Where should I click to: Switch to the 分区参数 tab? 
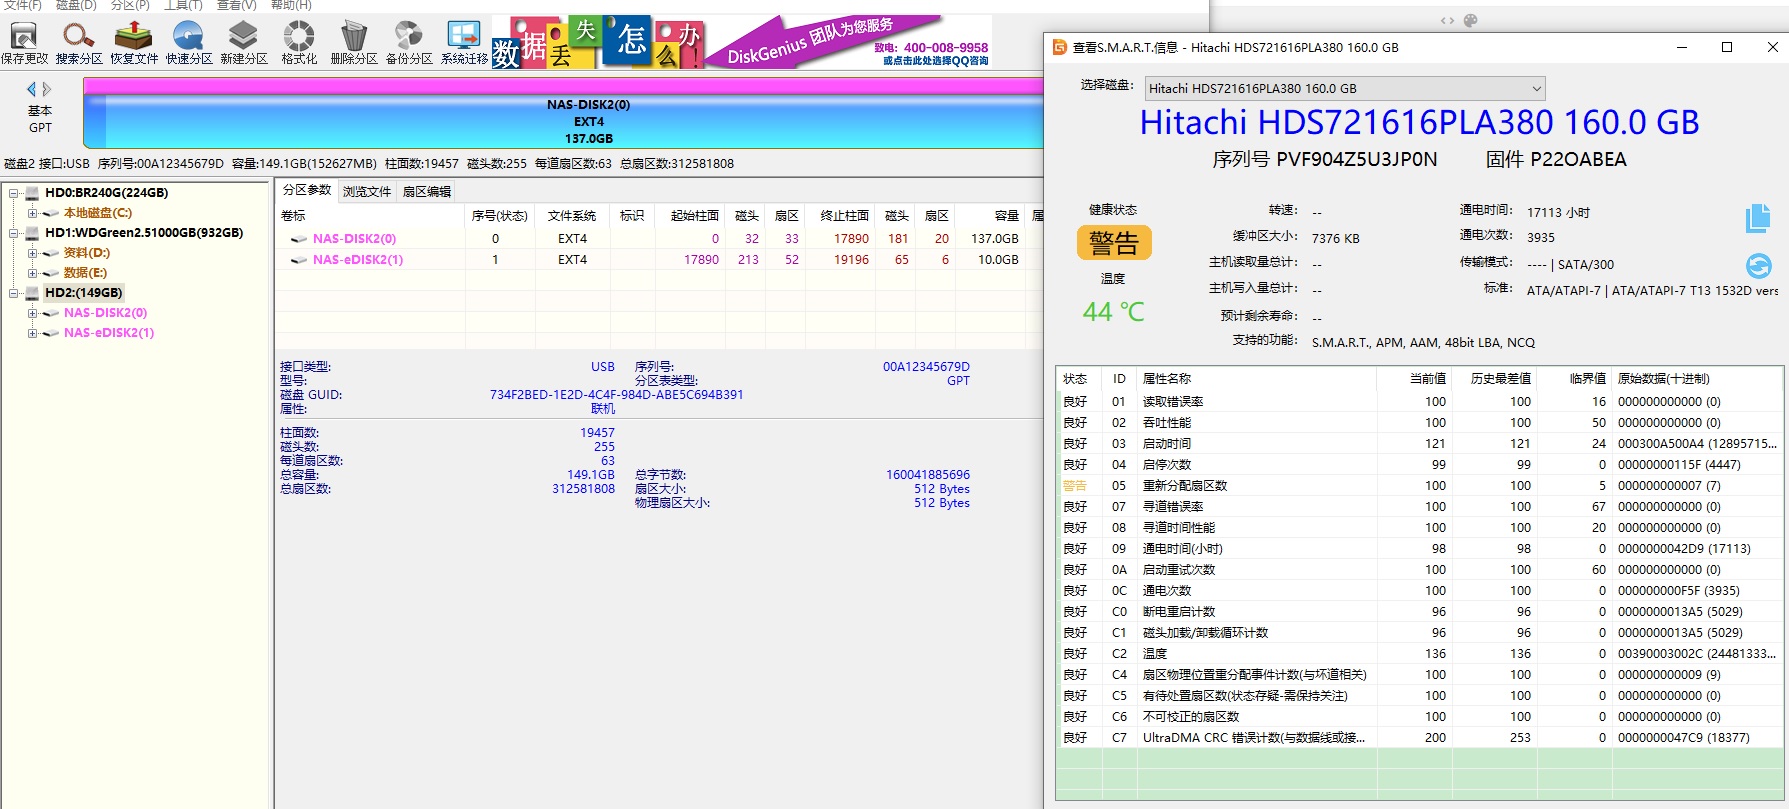[x=307, y=190]
